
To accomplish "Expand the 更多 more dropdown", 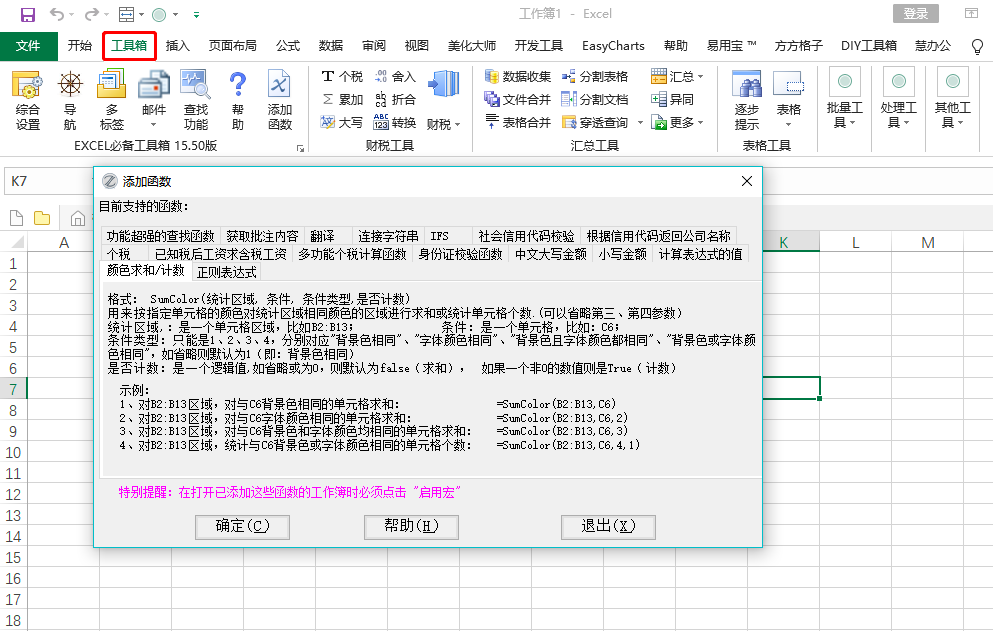I will 678,122.
